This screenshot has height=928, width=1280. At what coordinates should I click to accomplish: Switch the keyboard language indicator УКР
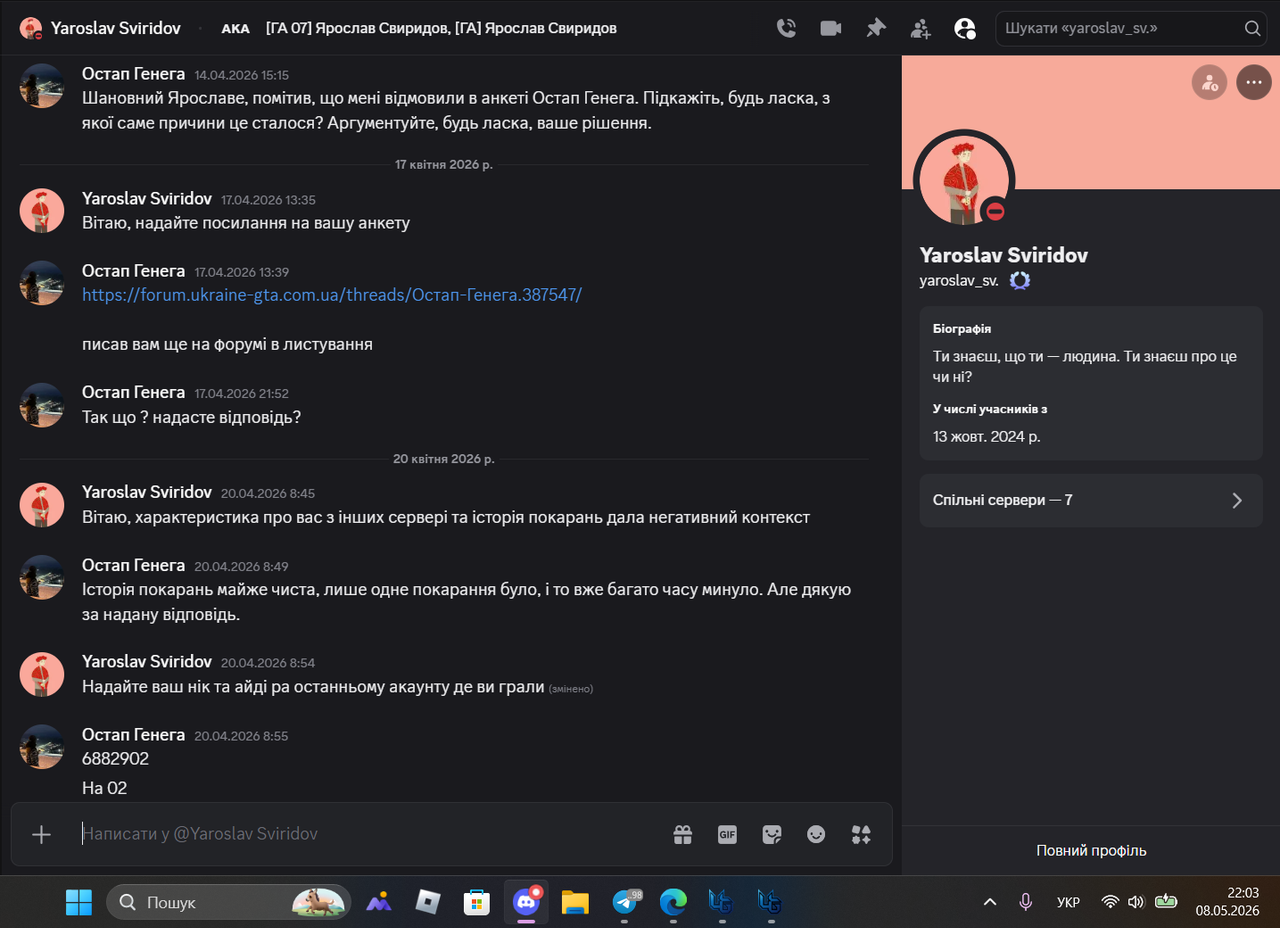tap(1068, 902)
